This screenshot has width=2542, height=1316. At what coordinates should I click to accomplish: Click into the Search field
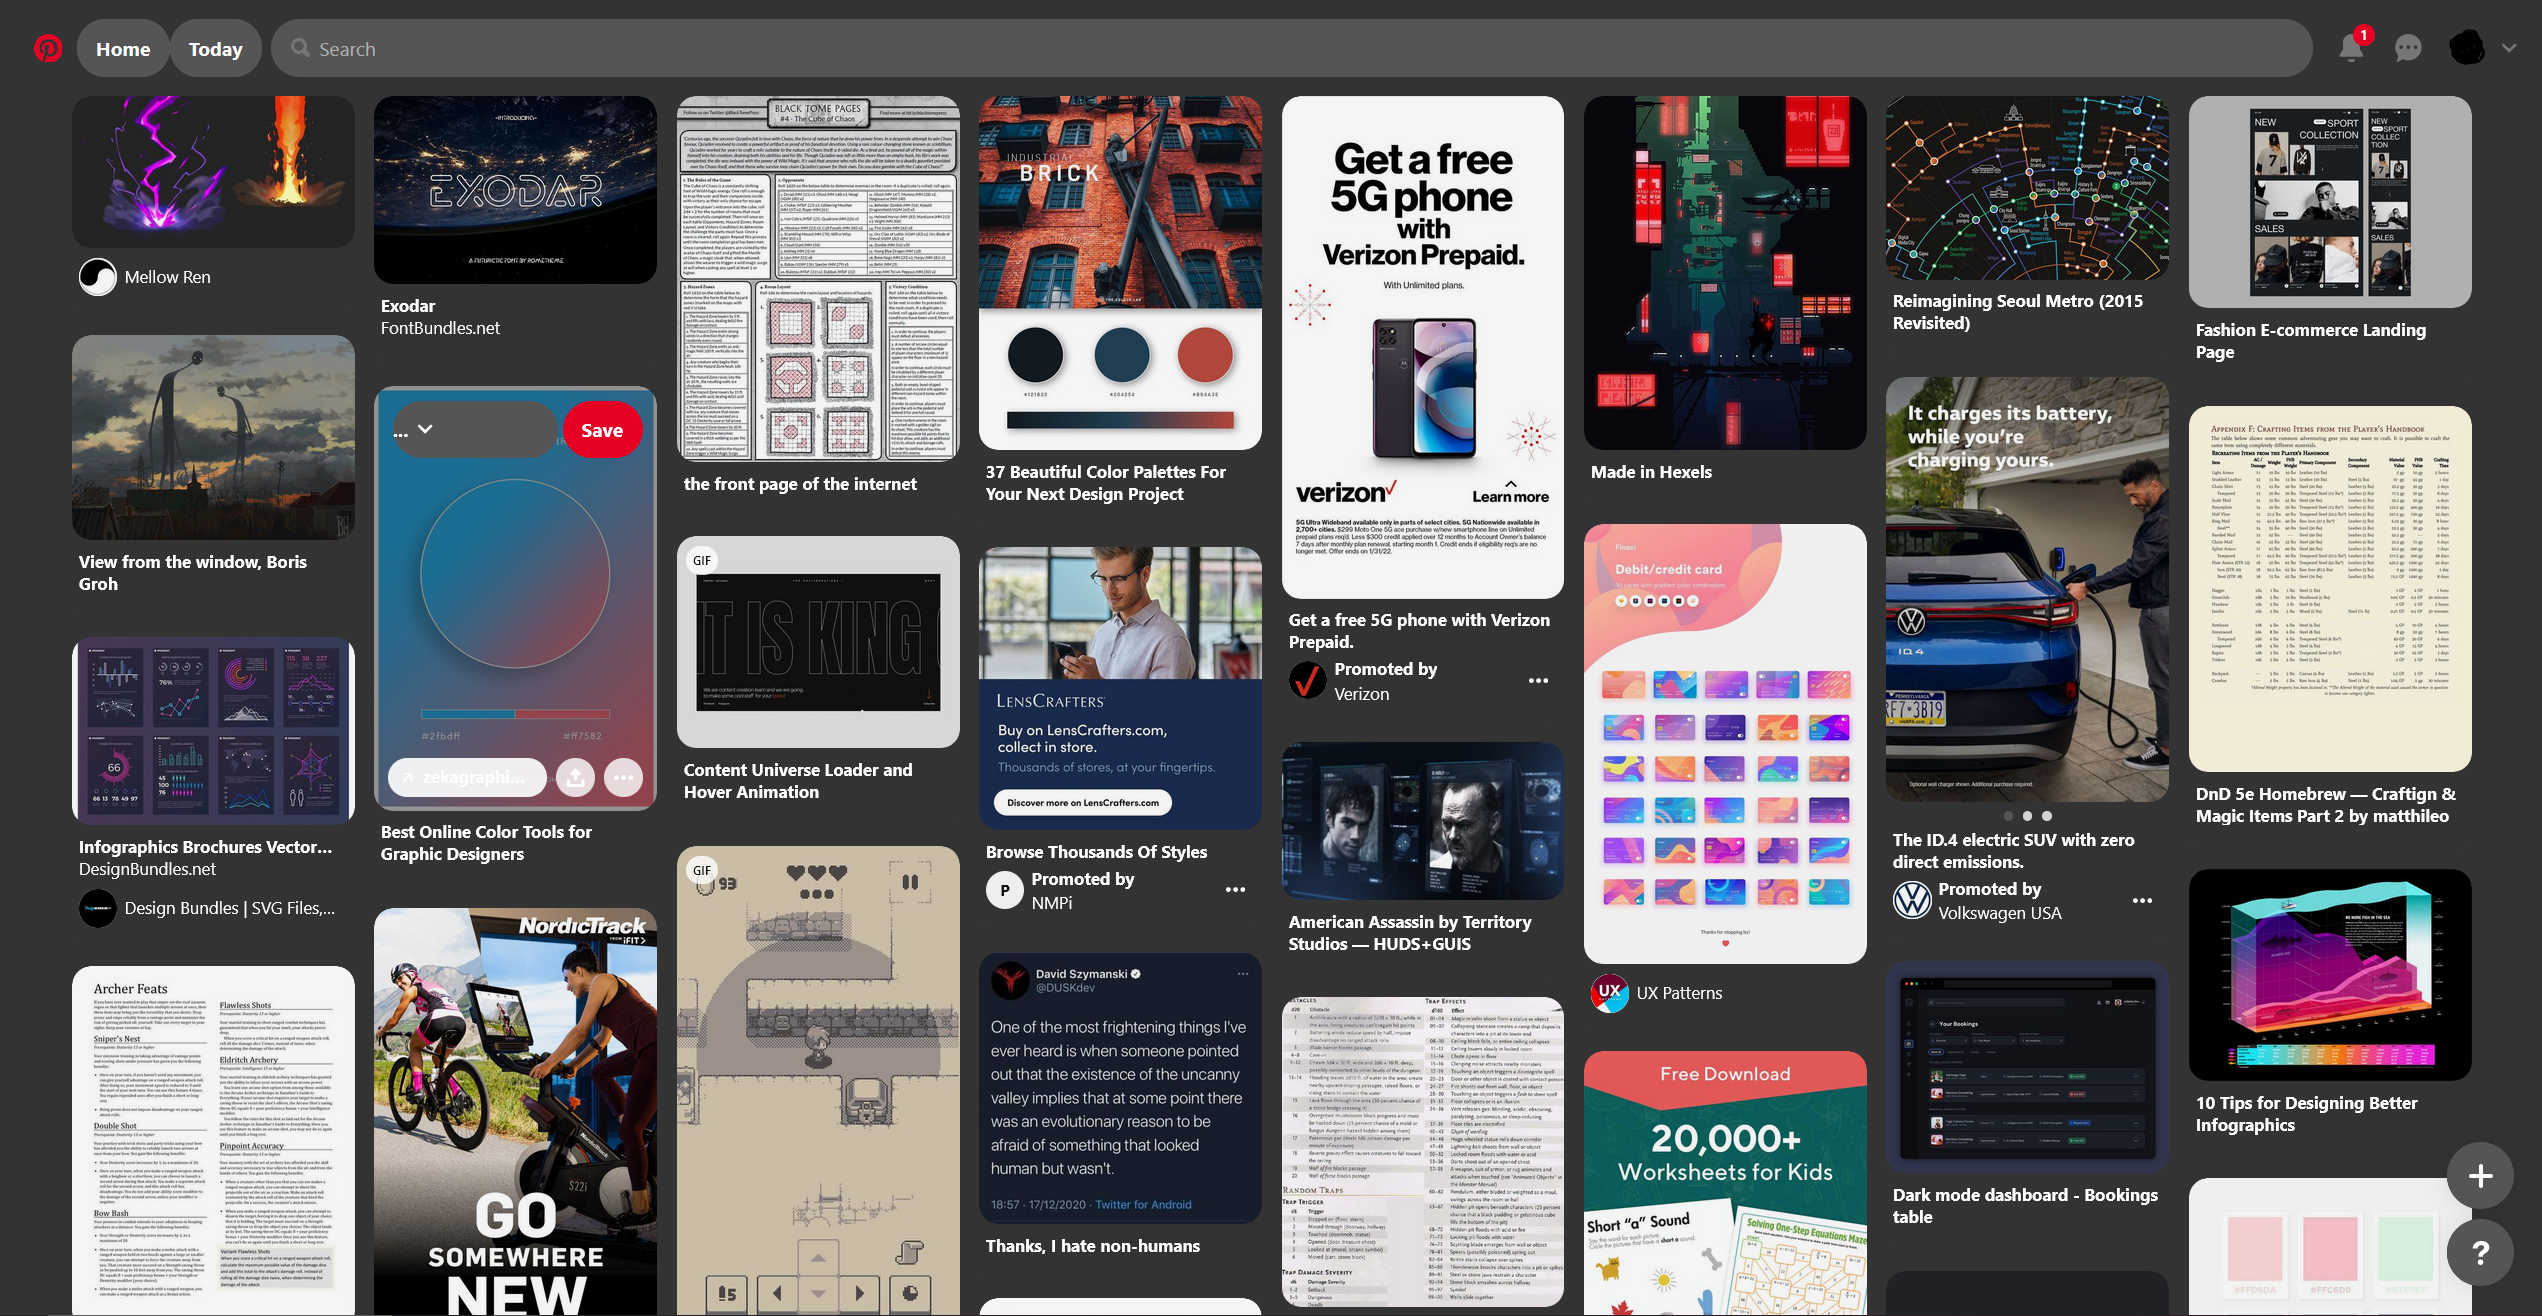(1291, 49)
